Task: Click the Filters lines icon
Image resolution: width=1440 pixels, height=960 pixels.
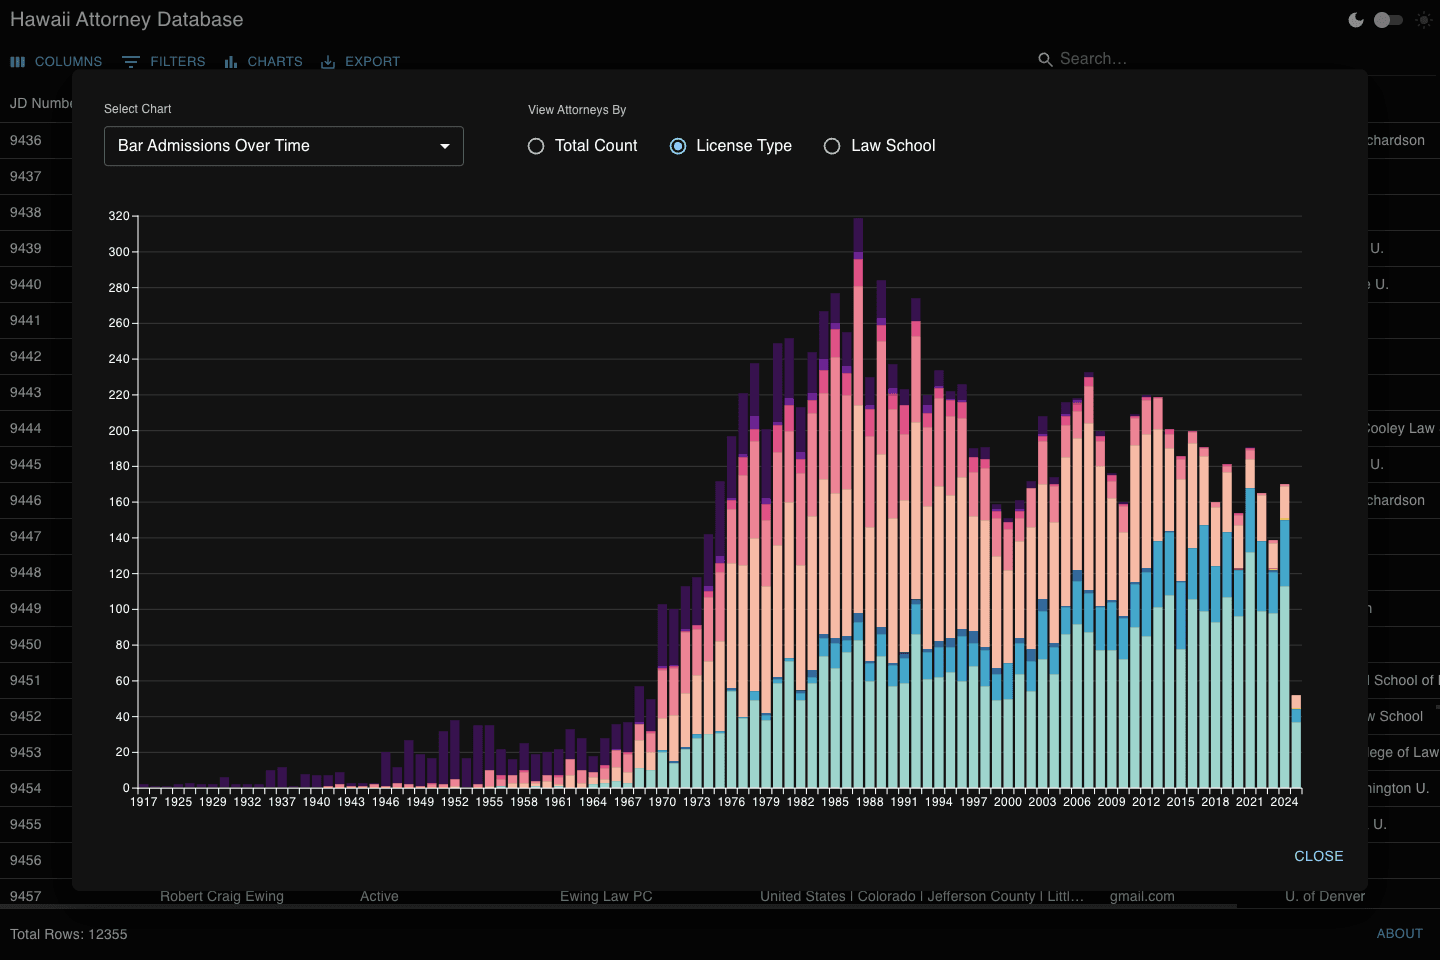Action: tap(131, 62)
